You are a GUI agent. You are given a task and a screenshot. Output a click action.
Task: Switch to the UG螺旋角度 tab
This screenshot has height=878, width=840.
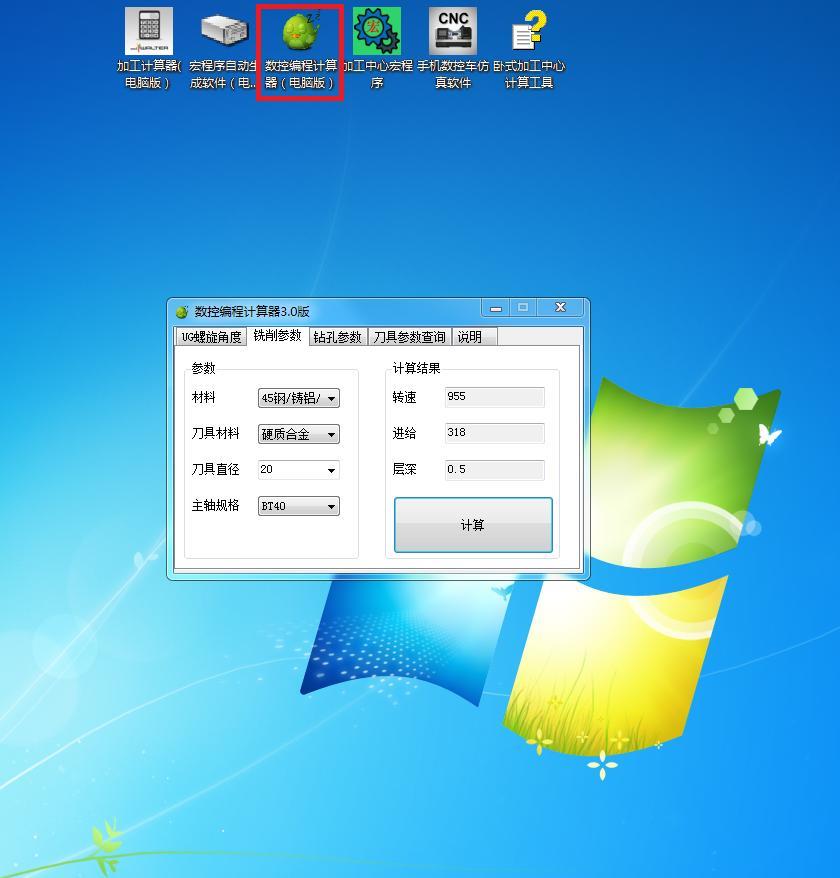[x=211, y=337]
